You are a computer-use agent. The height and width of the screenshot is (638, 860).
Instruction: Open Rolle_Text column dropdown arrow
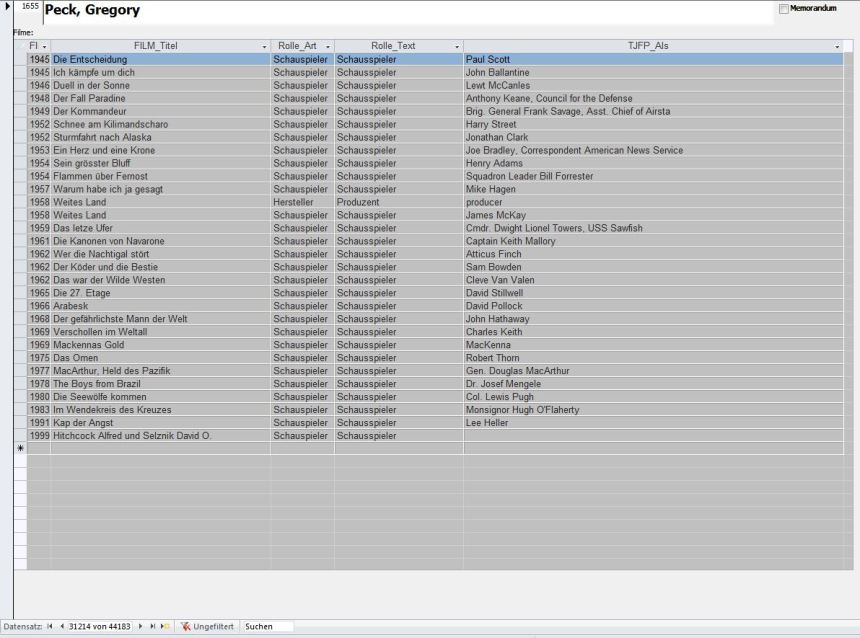(456, 47)
